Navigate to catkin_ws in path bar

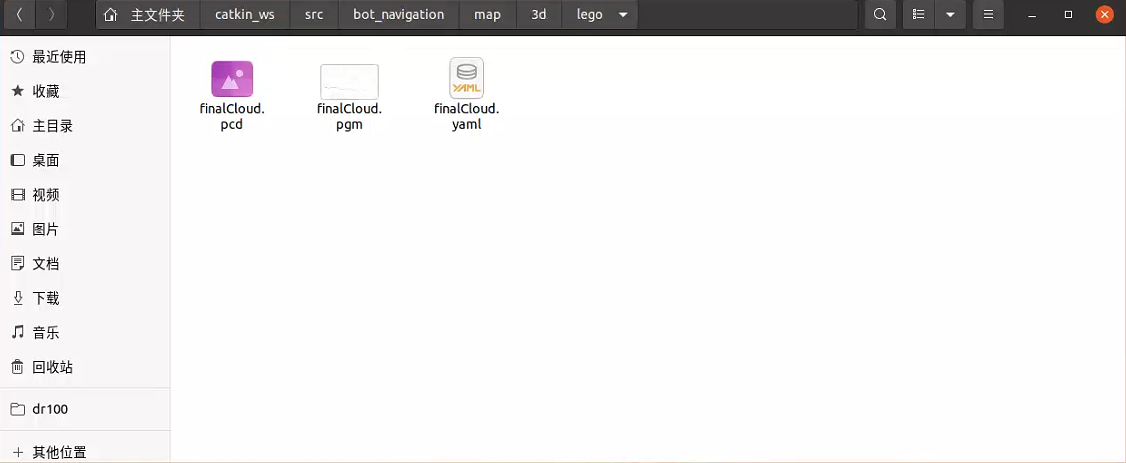[x=245, y=15]
